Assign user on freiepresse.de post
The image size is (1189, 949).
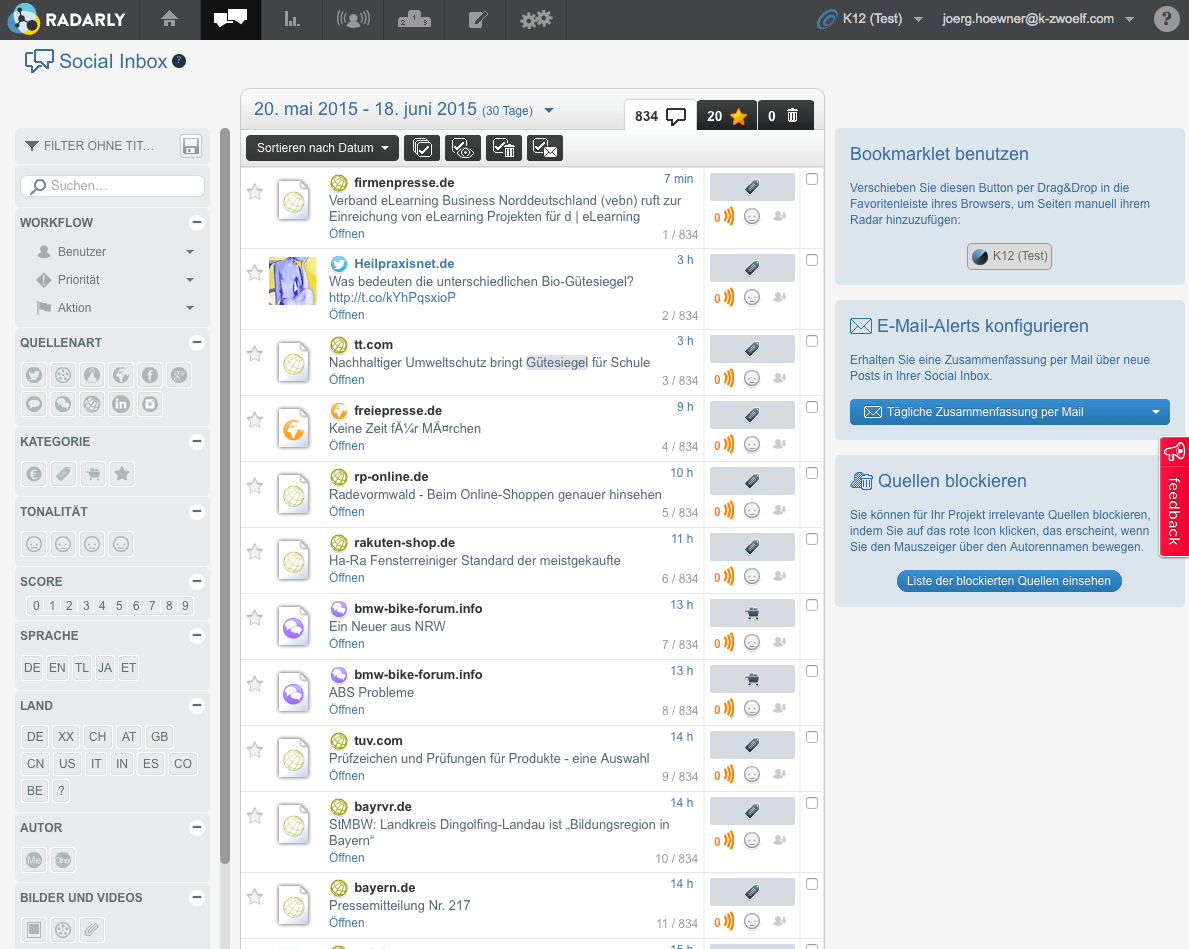(x=780, y=444)
